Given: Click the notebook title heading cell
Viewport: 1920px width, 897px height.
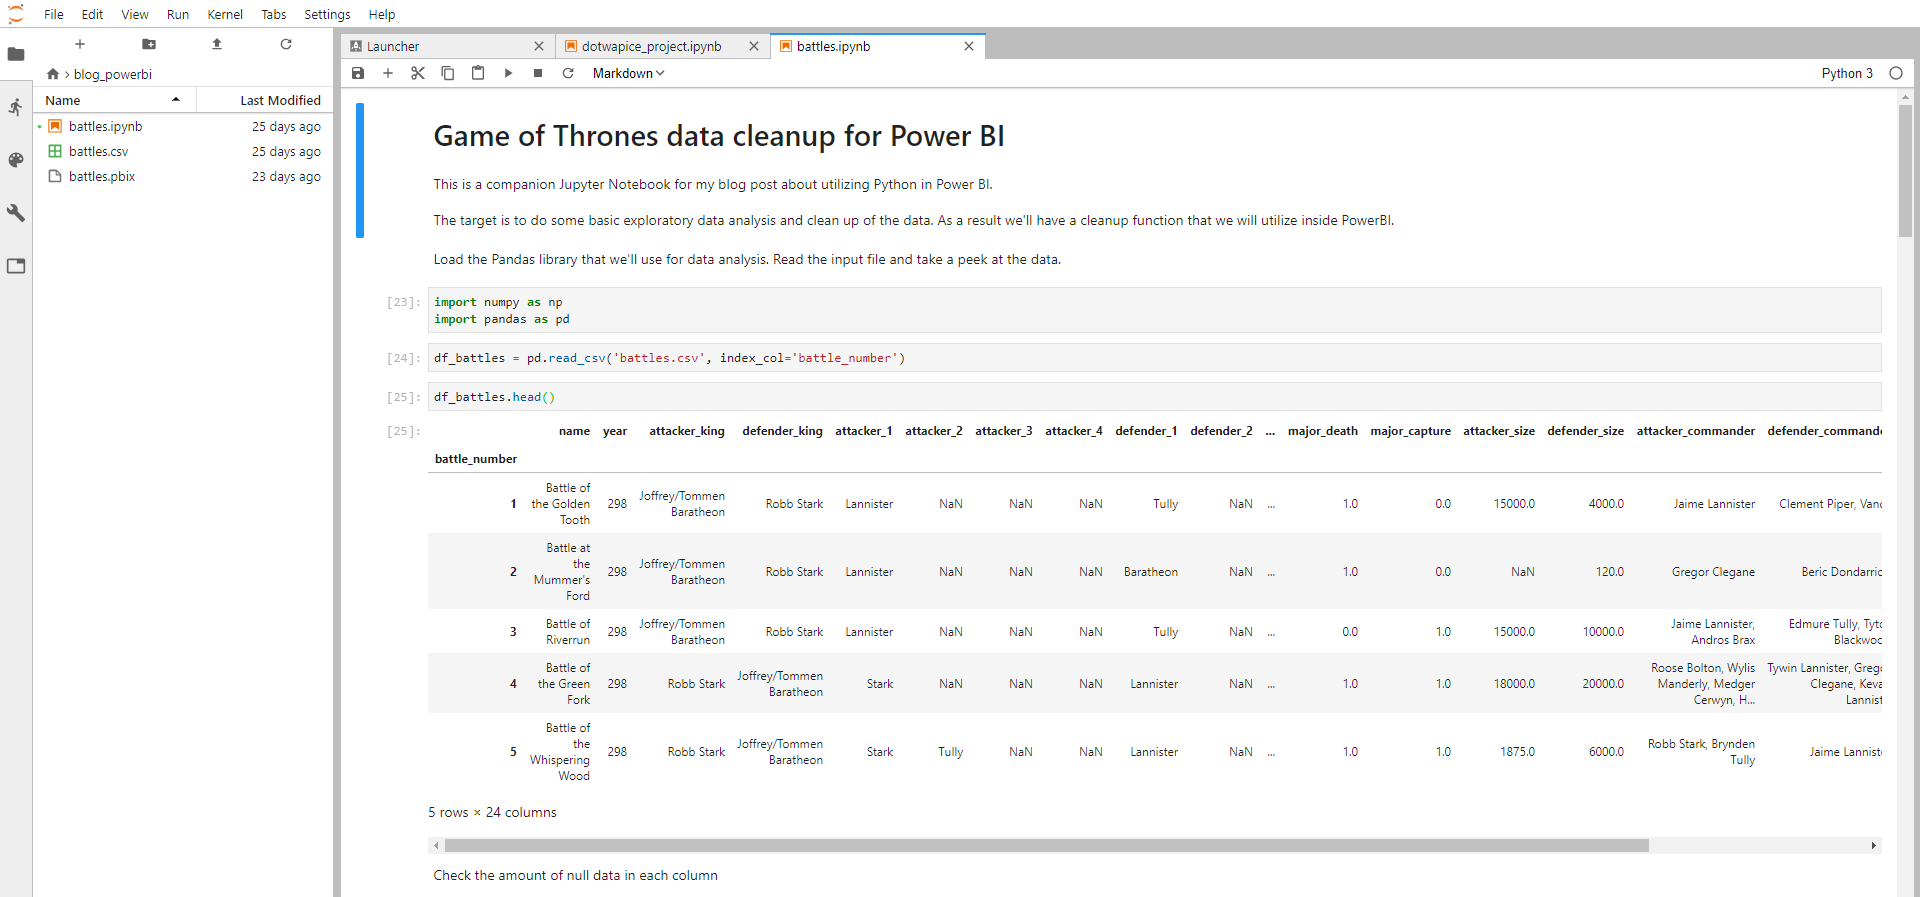Looking at the screenshot, I should click(x=719, y=136).
